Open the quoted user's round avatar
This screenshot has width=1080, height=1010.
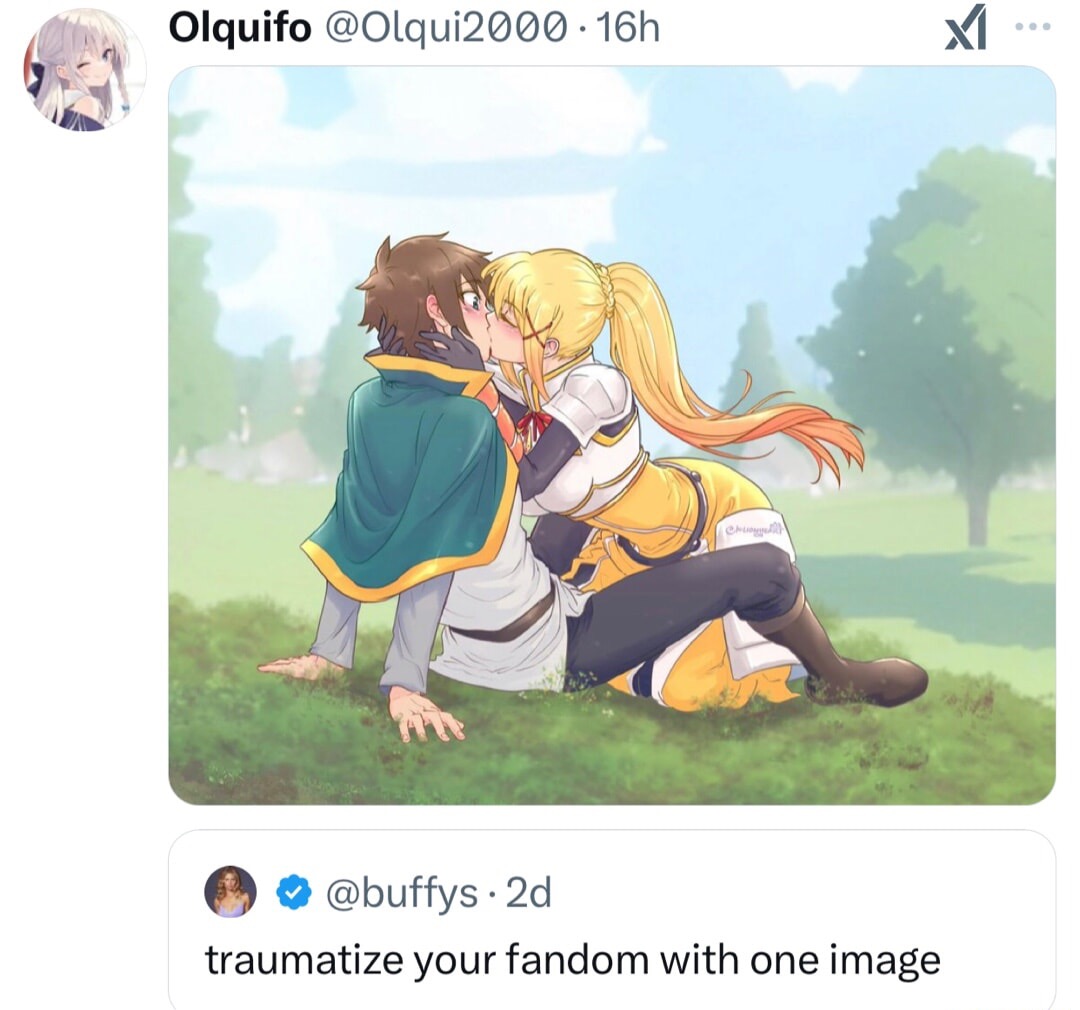pos(230,892)
